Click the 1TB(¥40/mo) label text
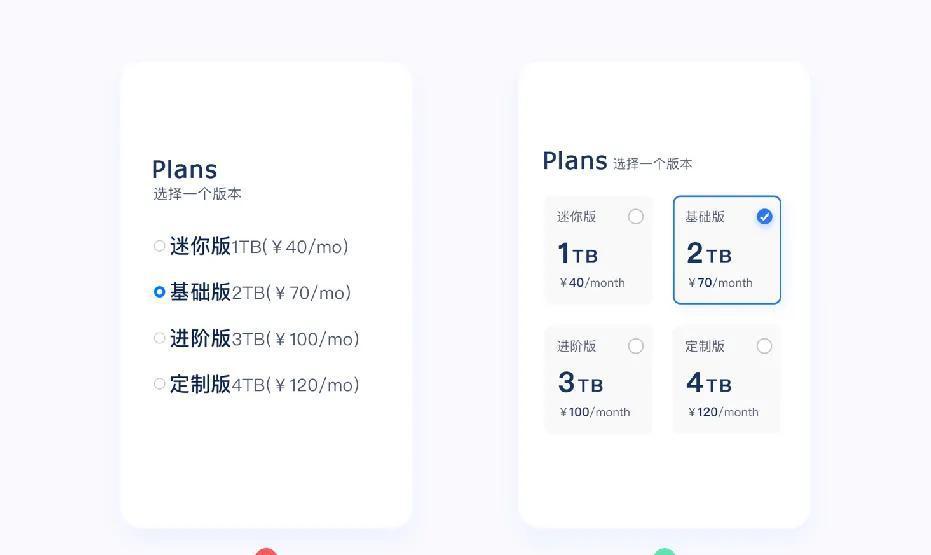Viewport: 931px width, 555px height. coord(290,246)
